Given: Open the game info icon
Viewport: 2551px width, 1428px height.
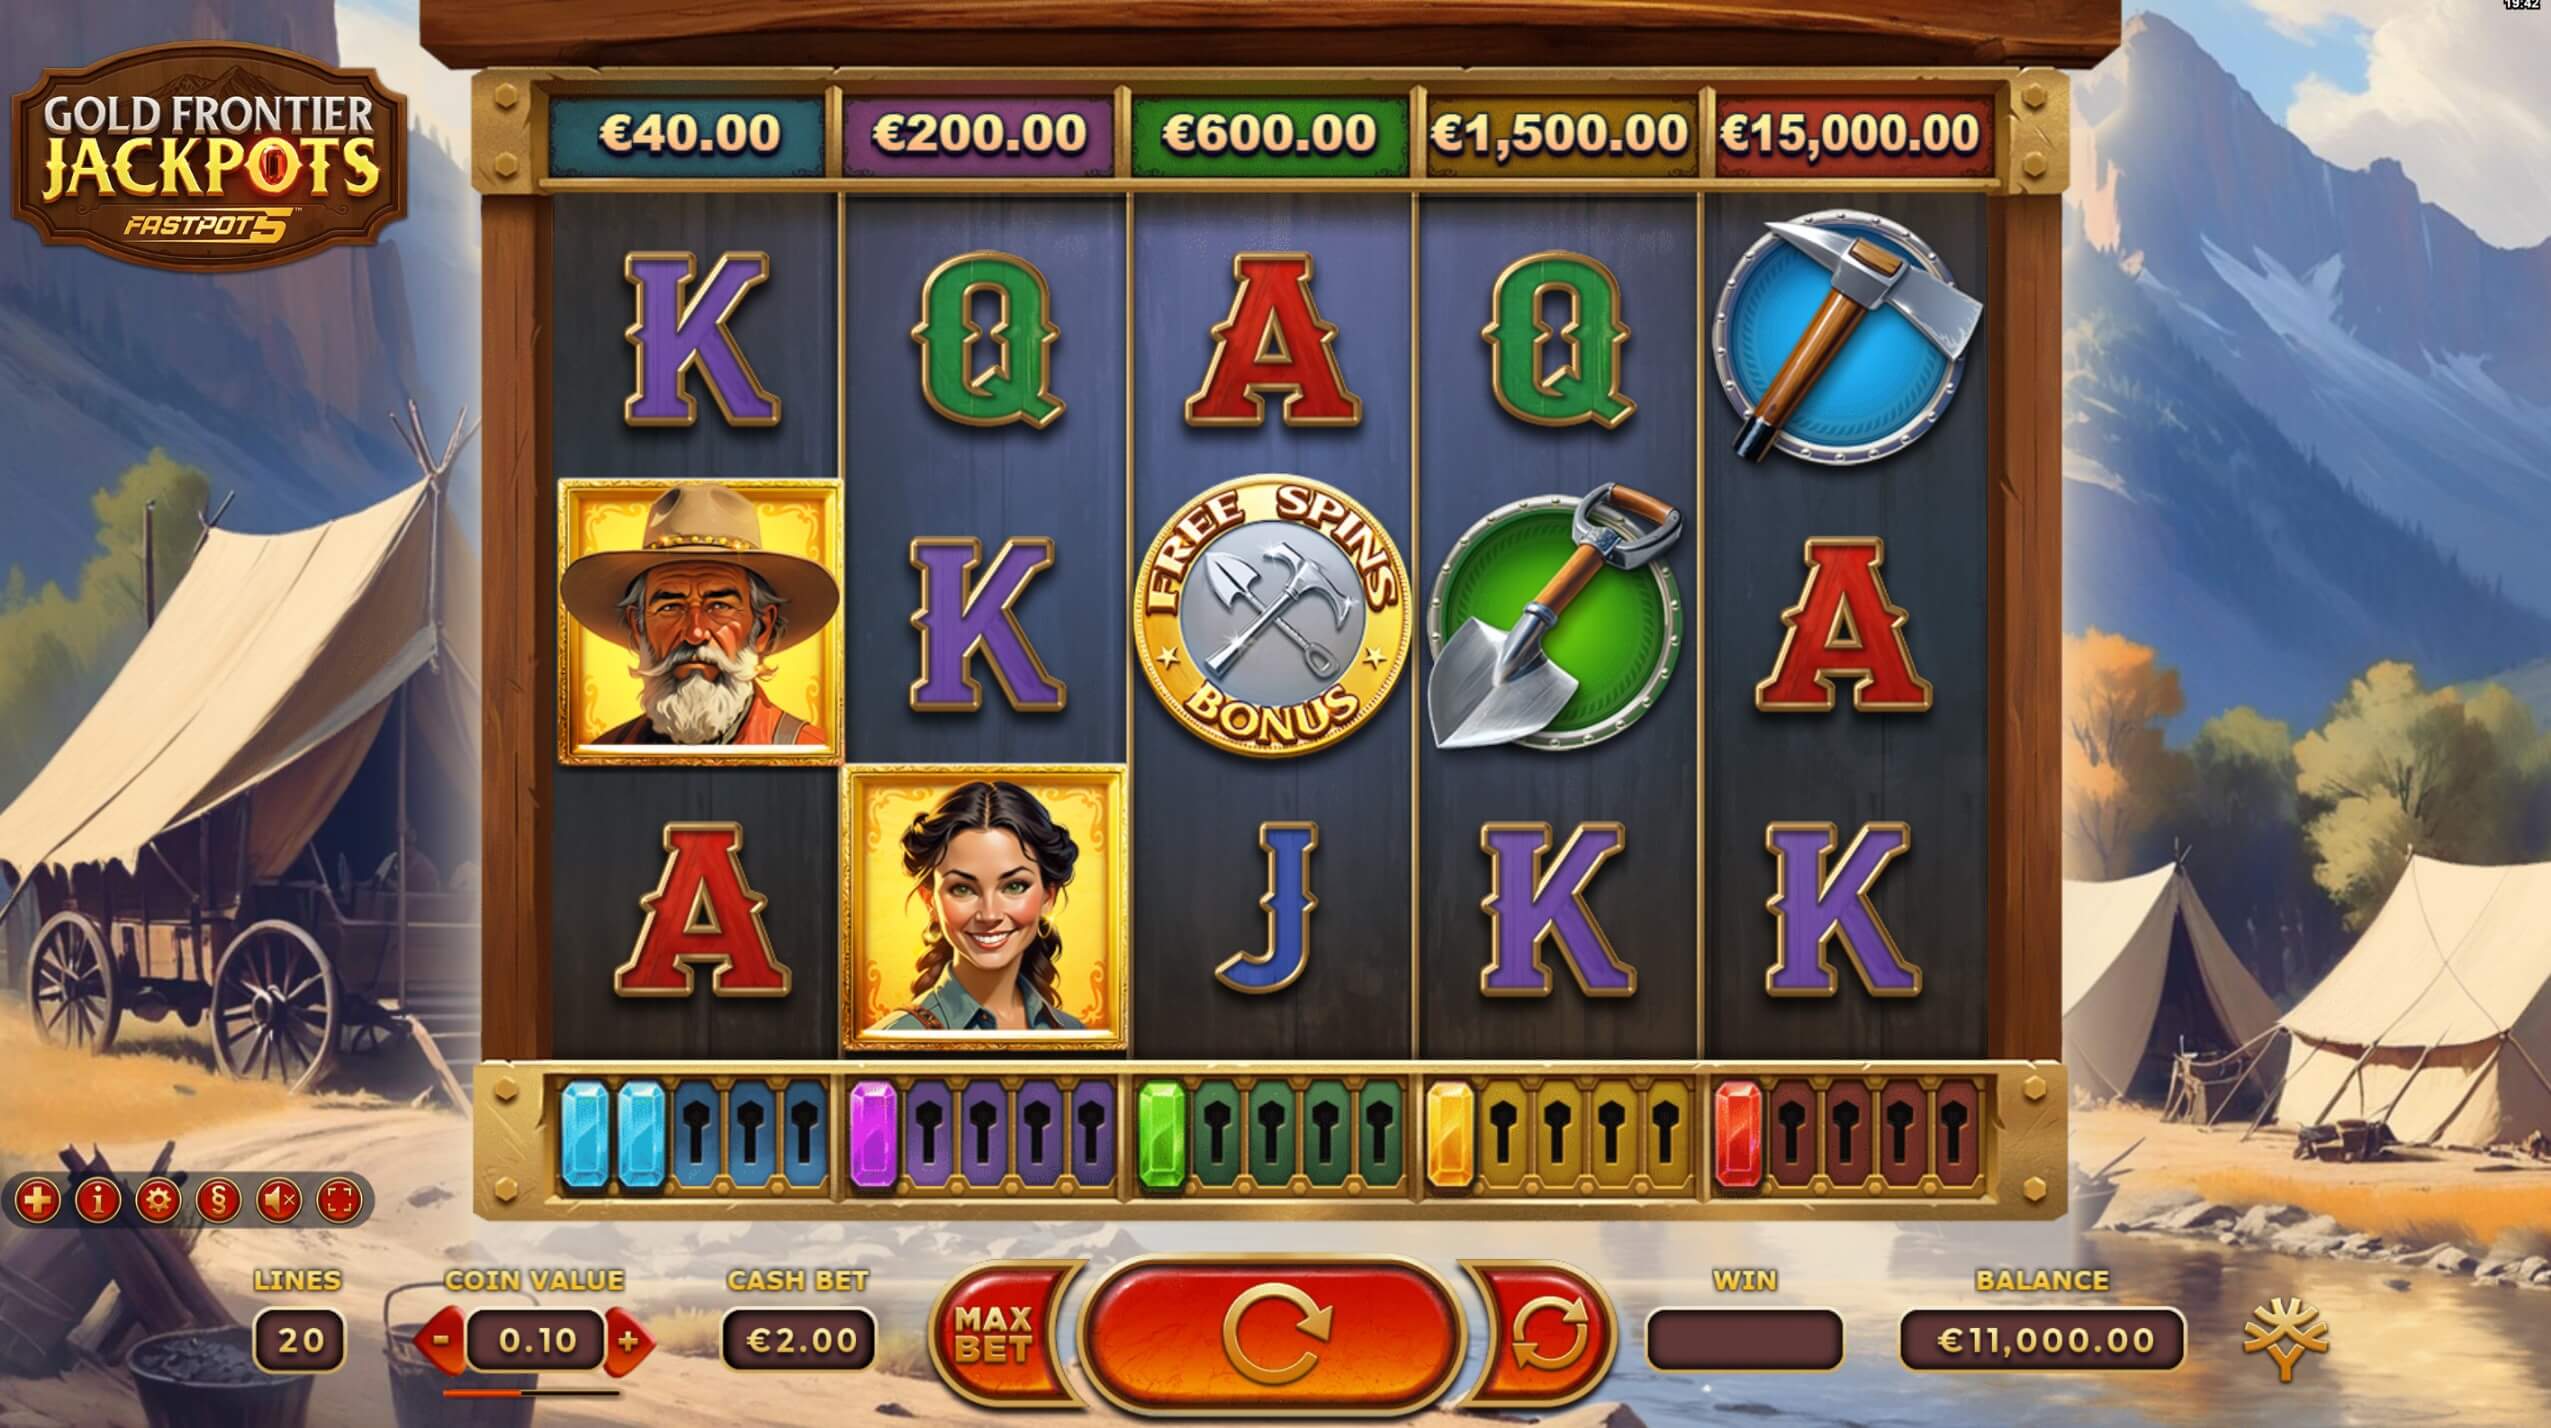Looking at the screenshot, I should coord(97,1199).
